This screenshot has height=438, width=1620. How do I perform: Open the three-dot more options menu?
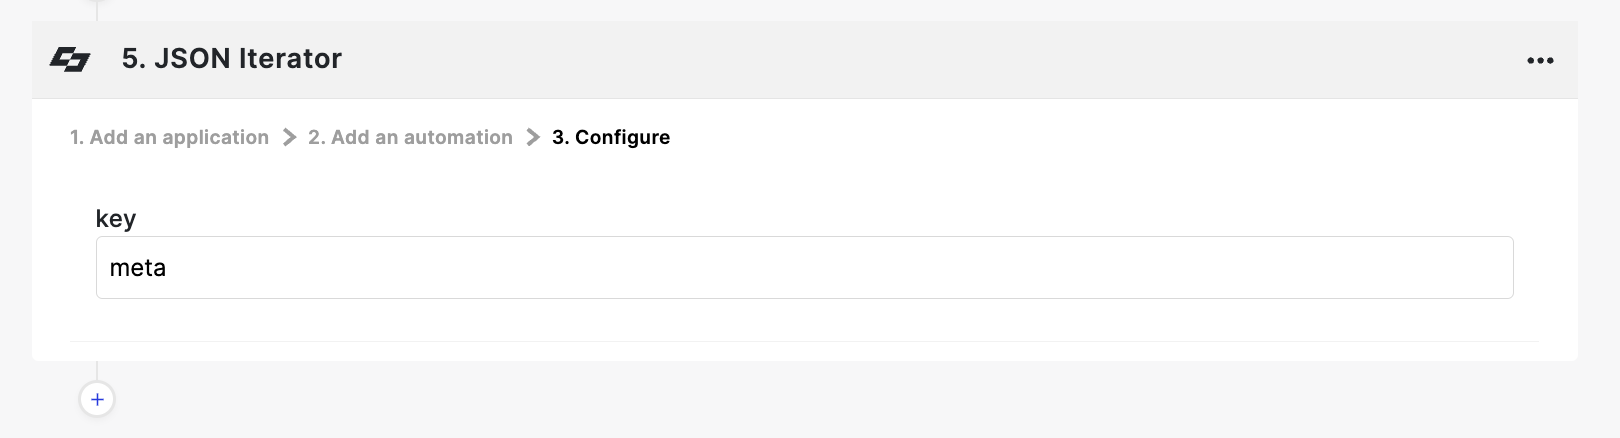1540,61
